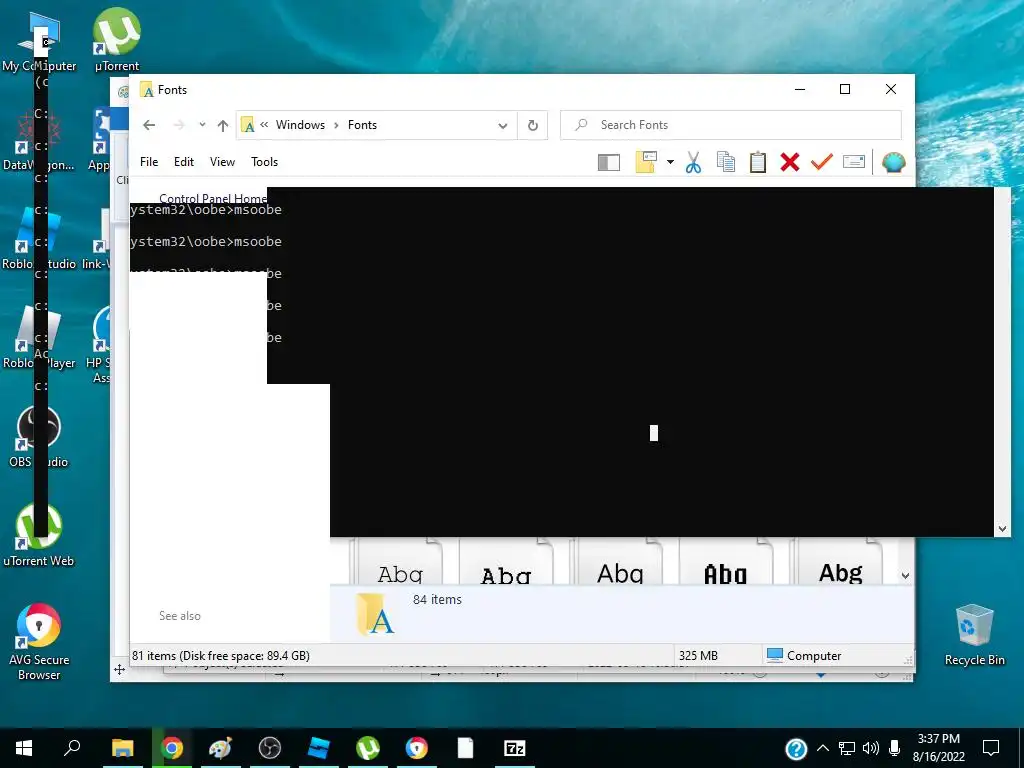Image resolution: width=1024 pixels, height=768 pixels.
Task: Open OBS Studio desktop shortcut
Action: (39, 436)
